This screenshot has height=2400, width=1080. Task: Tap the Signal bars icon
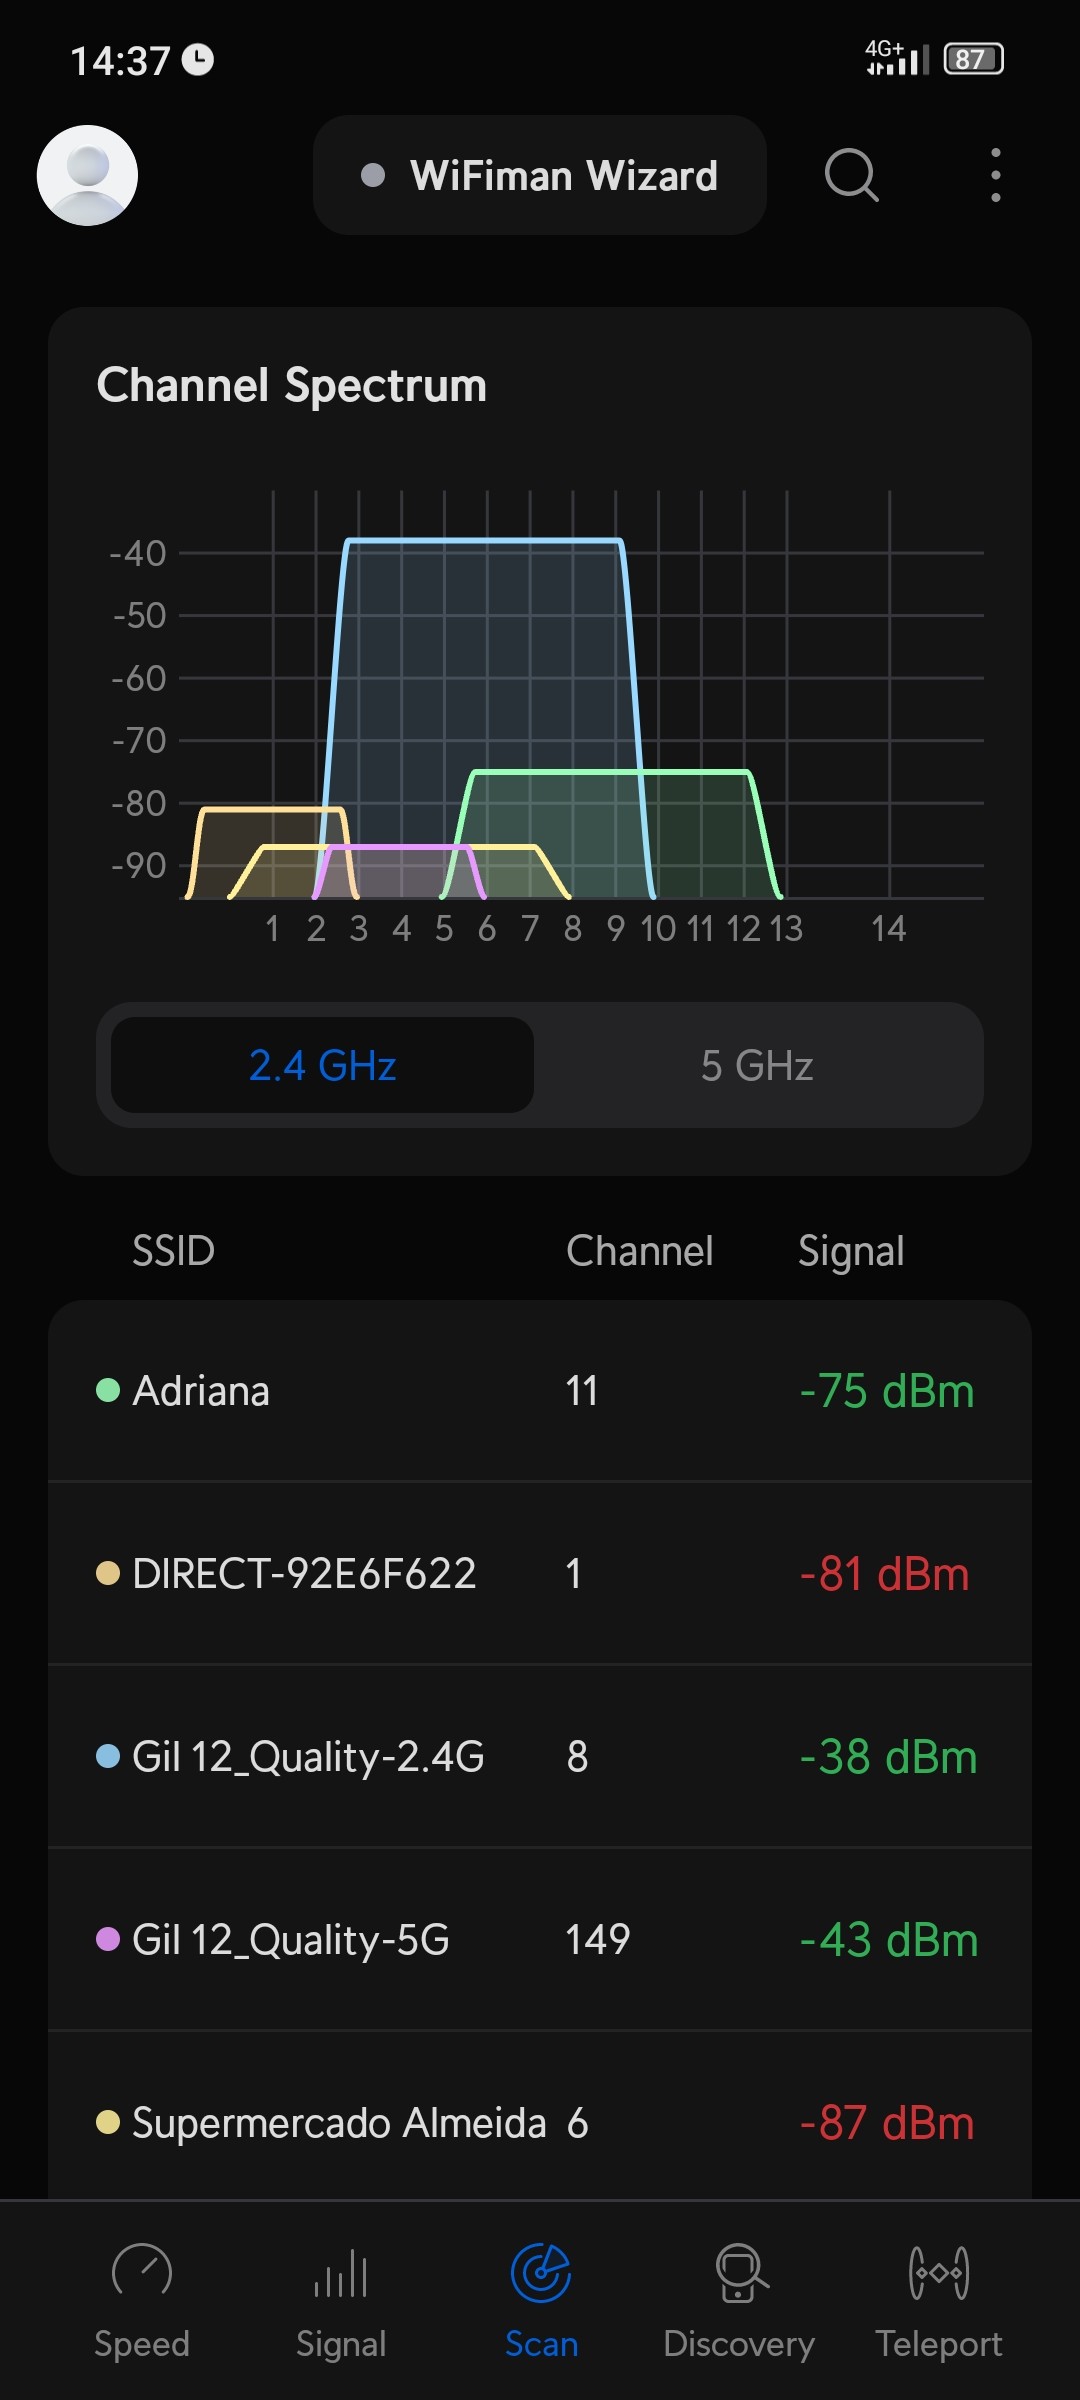(341, 2272)
